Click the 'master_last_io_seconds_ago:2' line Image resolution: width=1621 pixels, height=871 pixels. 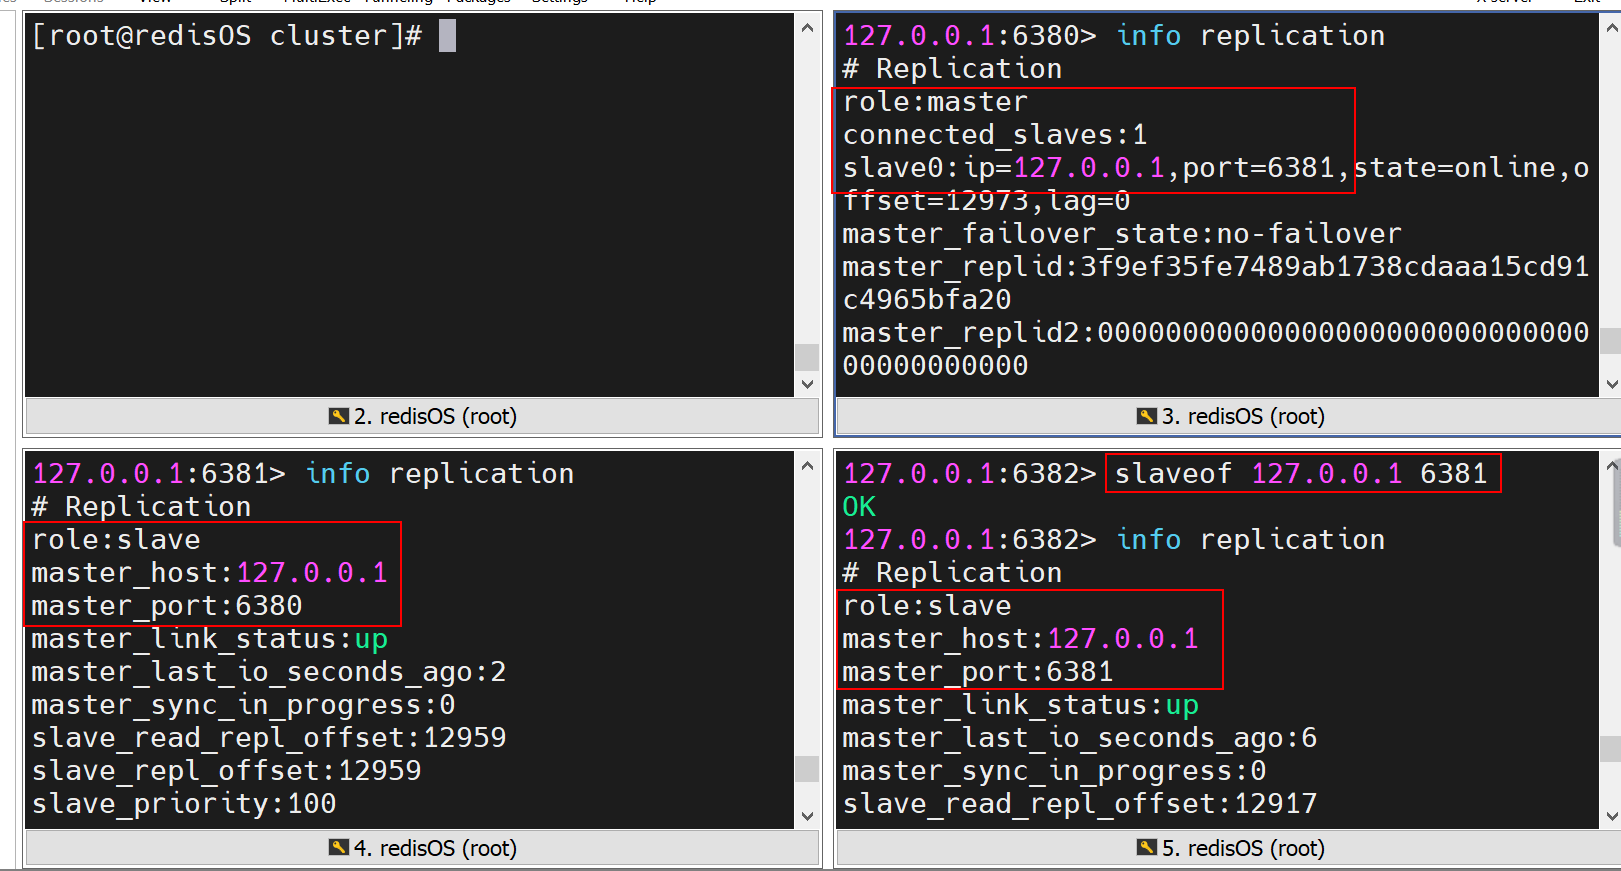coord(269,672)
